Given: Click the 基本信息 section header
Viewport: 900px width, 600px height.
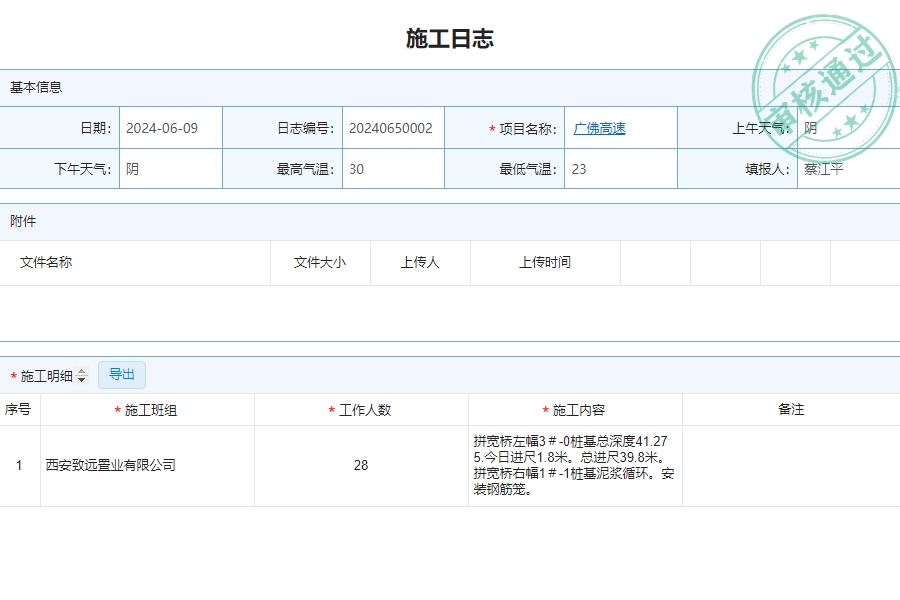Looking at the screenshot, I should (x=33, y=88).
